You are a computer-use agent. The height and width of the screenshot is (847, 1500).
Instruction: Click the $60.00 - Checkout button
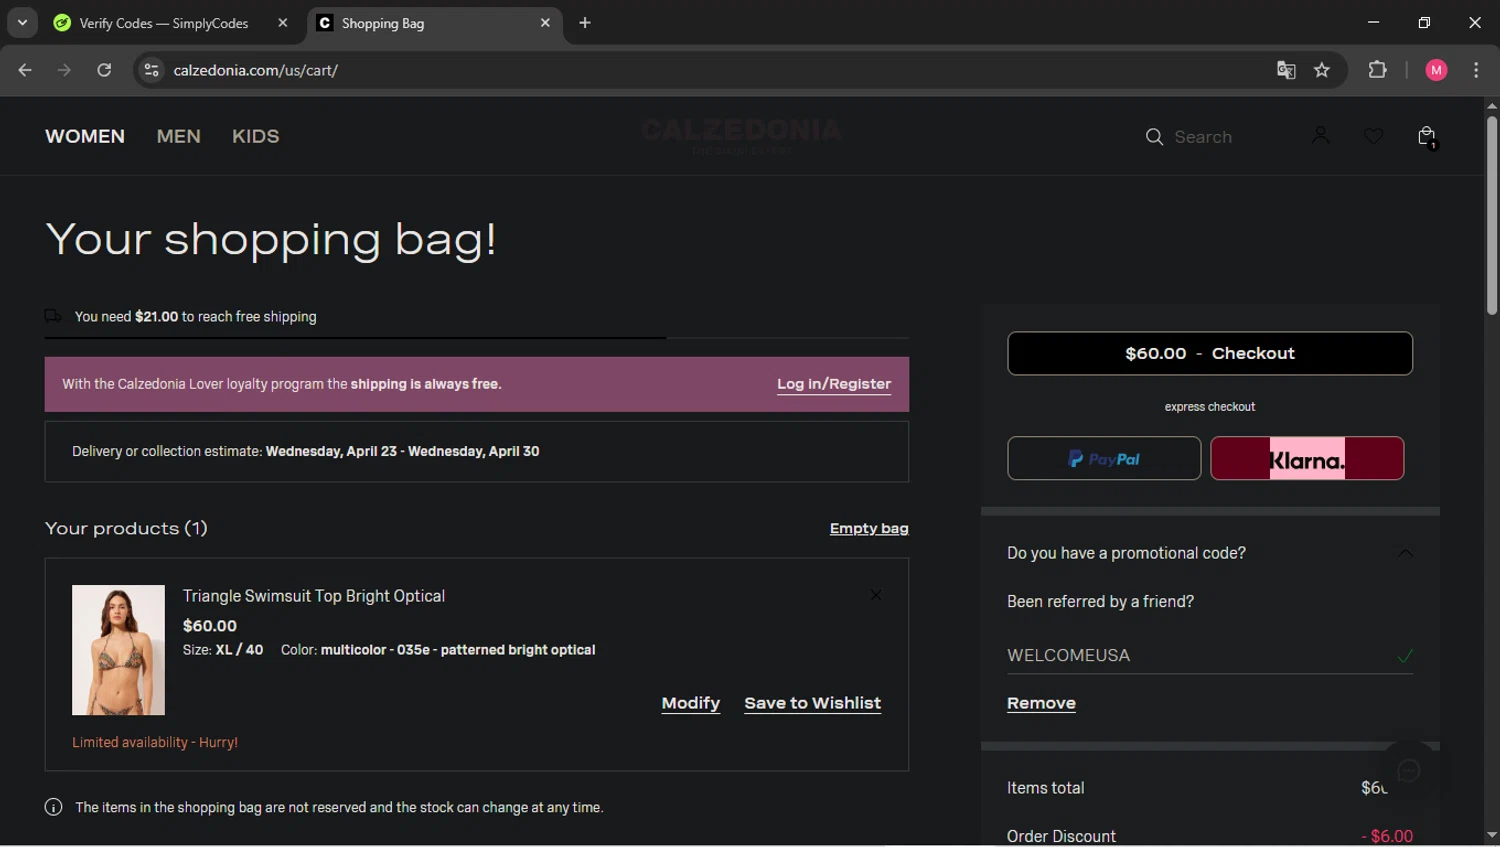(x=1210, y=353)
